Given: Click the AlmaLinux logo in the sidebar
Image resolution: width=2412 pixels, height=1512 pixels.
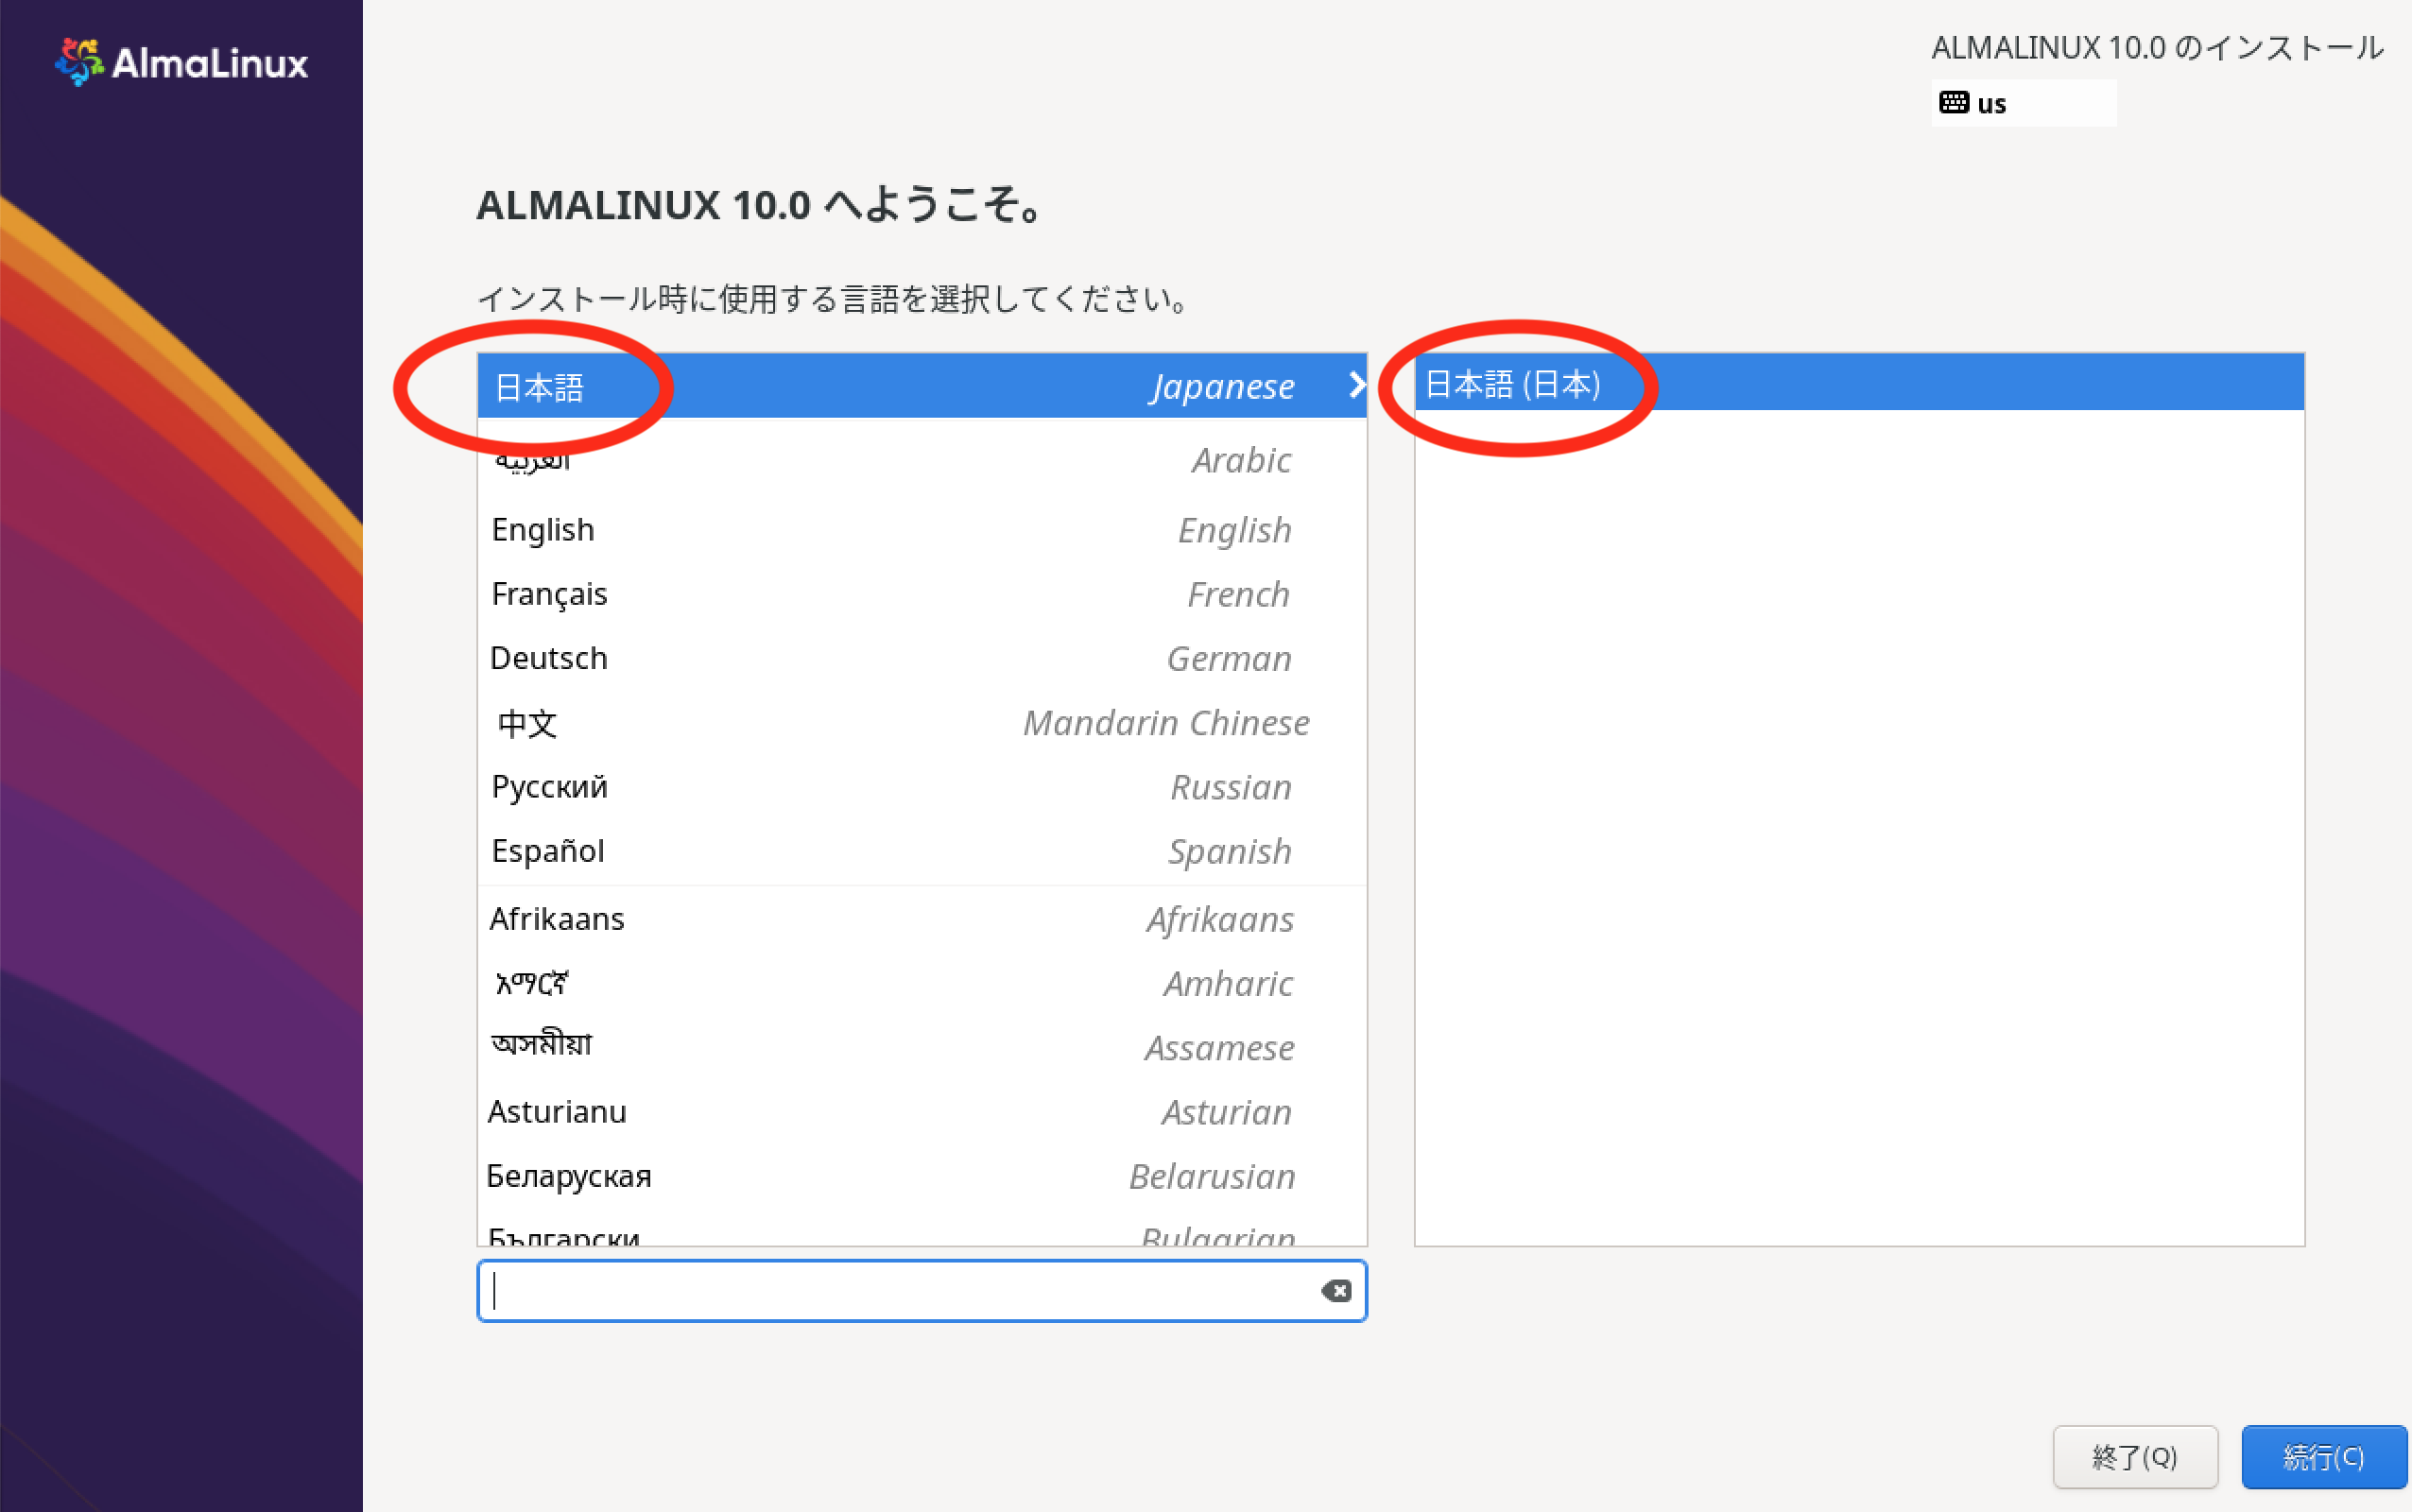Looking at the screenshot, I should 182,63.
